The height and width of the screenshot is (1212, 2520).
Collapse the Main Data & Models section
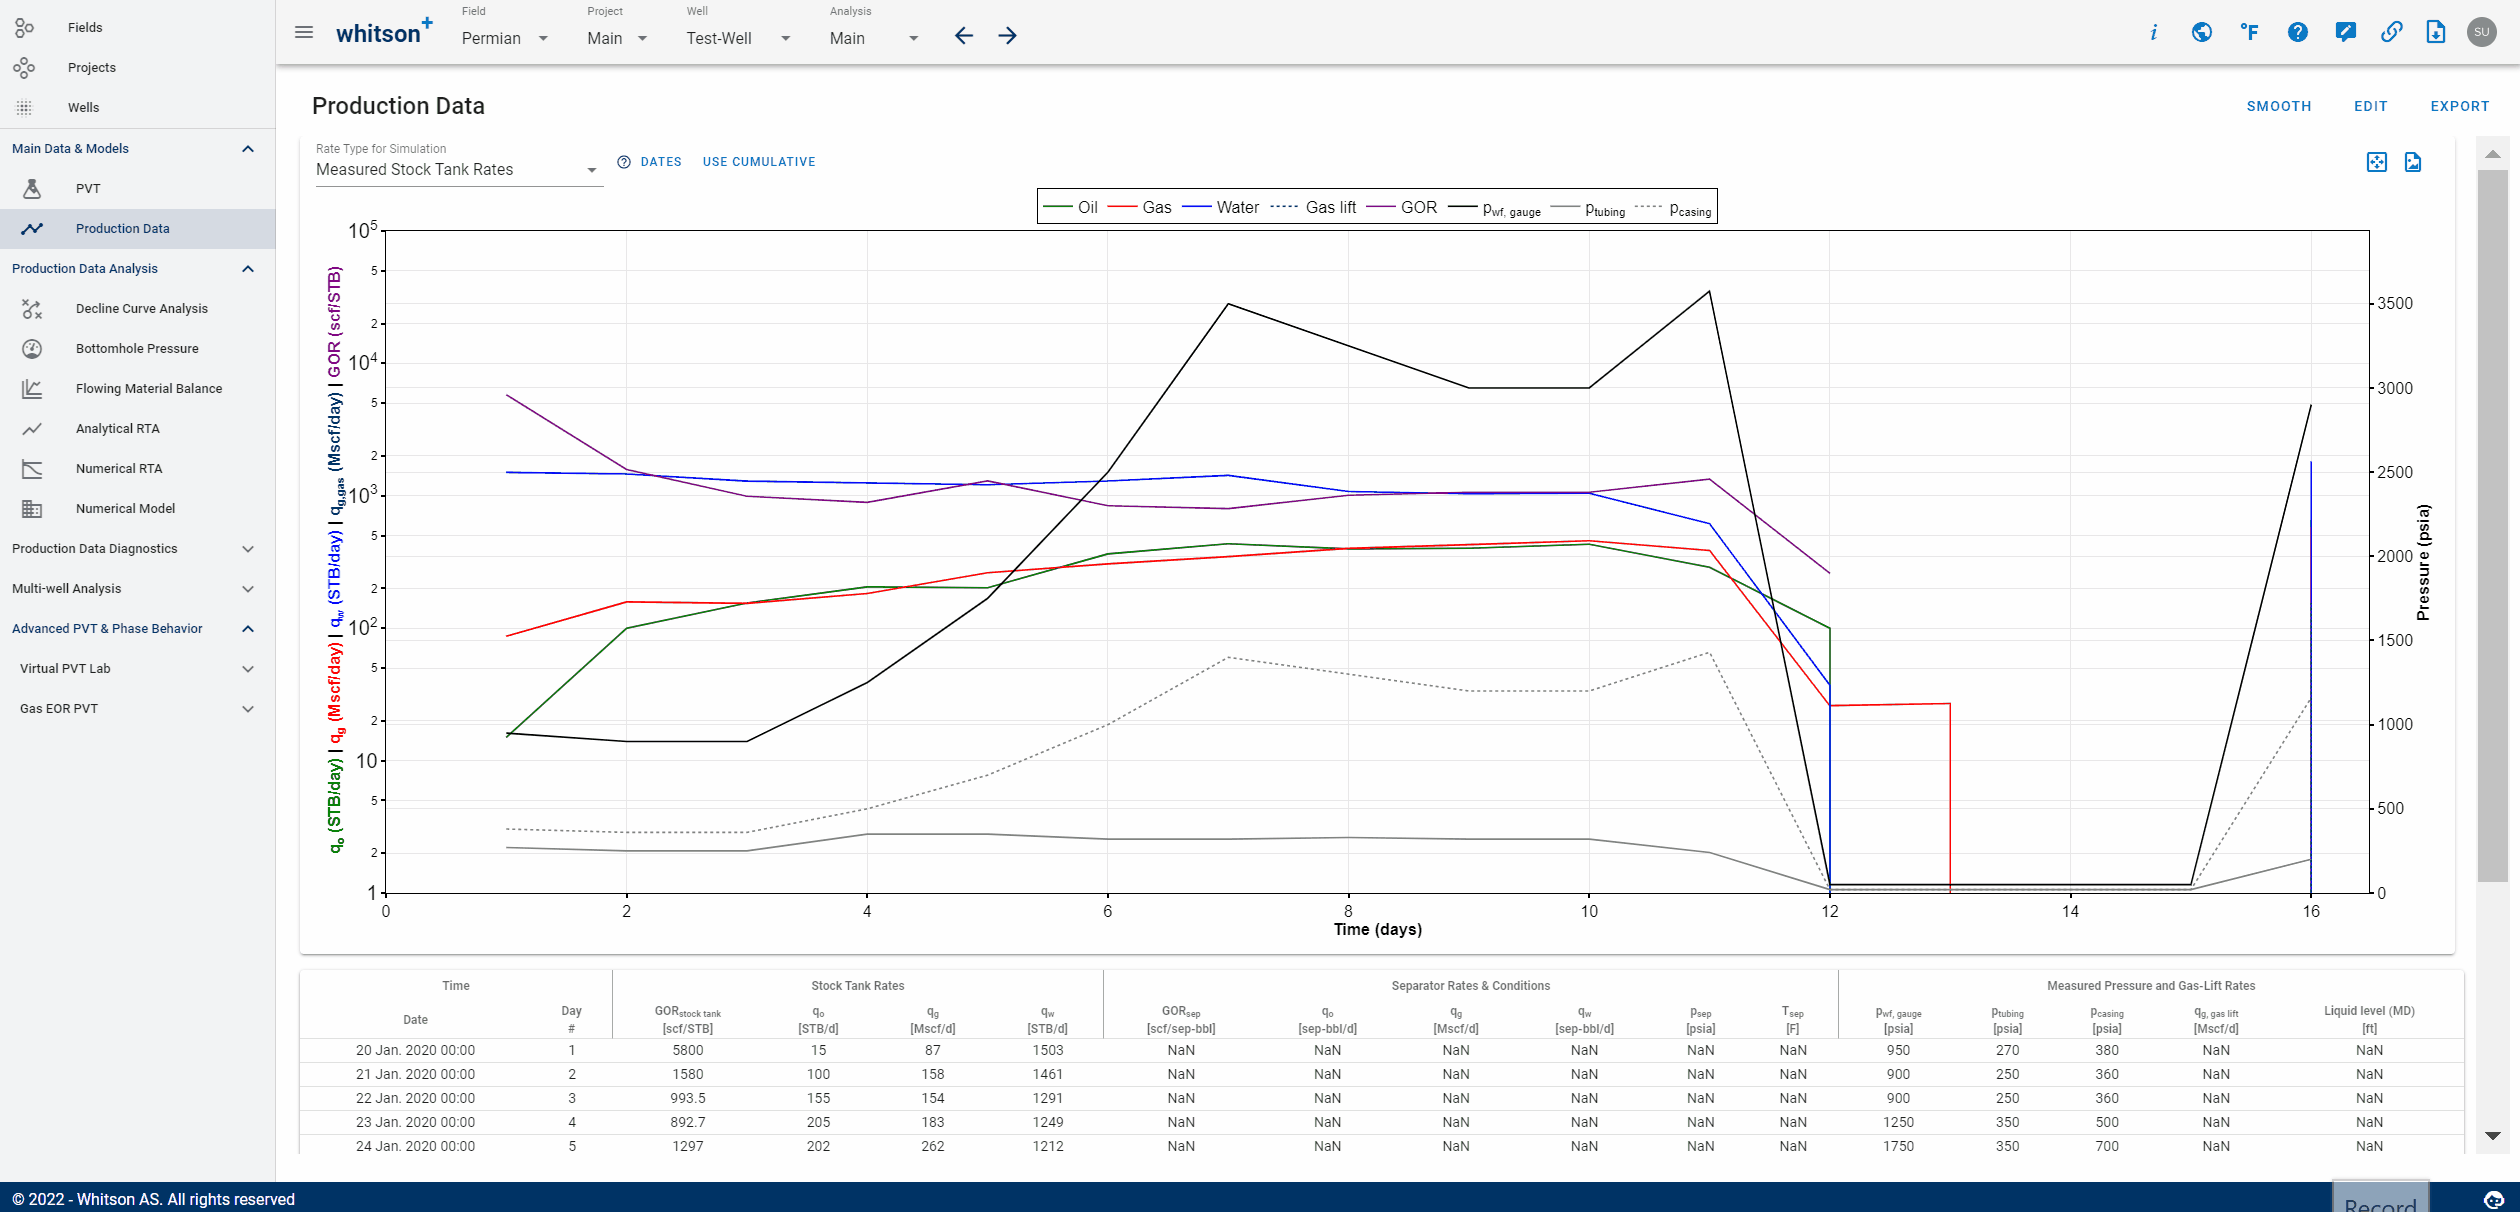248,149
